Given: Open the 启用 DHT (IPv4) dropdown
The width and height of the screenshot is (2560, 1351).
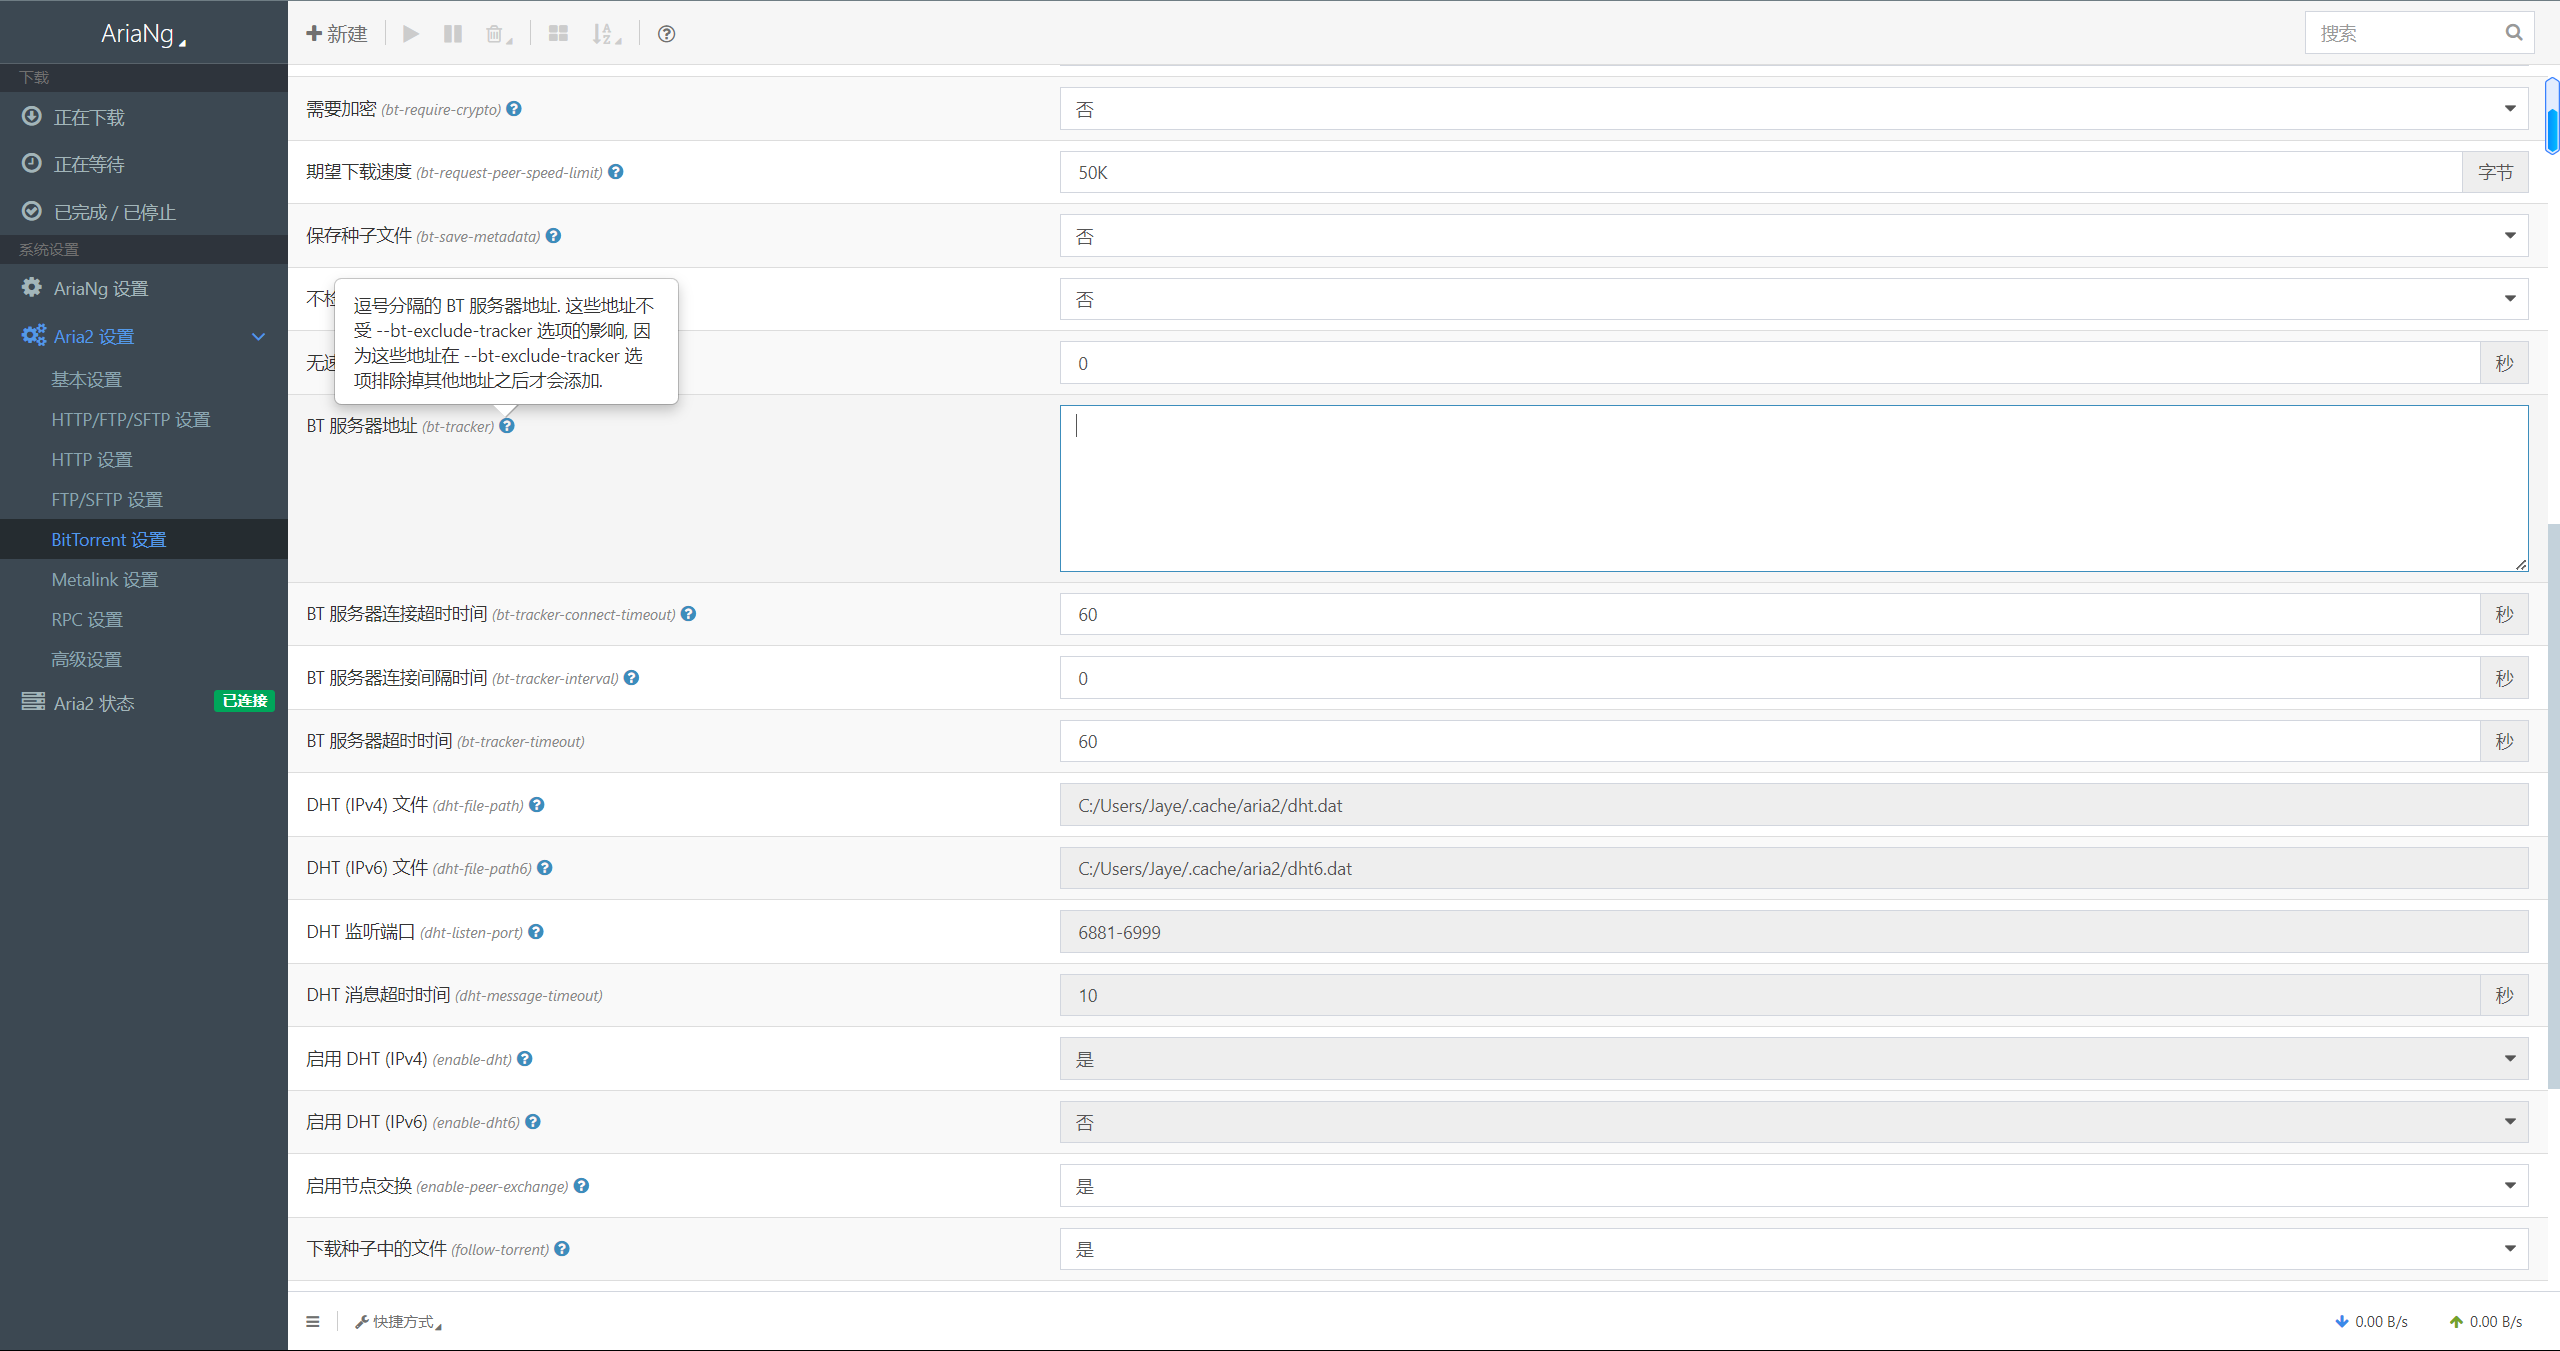Looking at the screenshot, I should click(x=1794, y=1059).
